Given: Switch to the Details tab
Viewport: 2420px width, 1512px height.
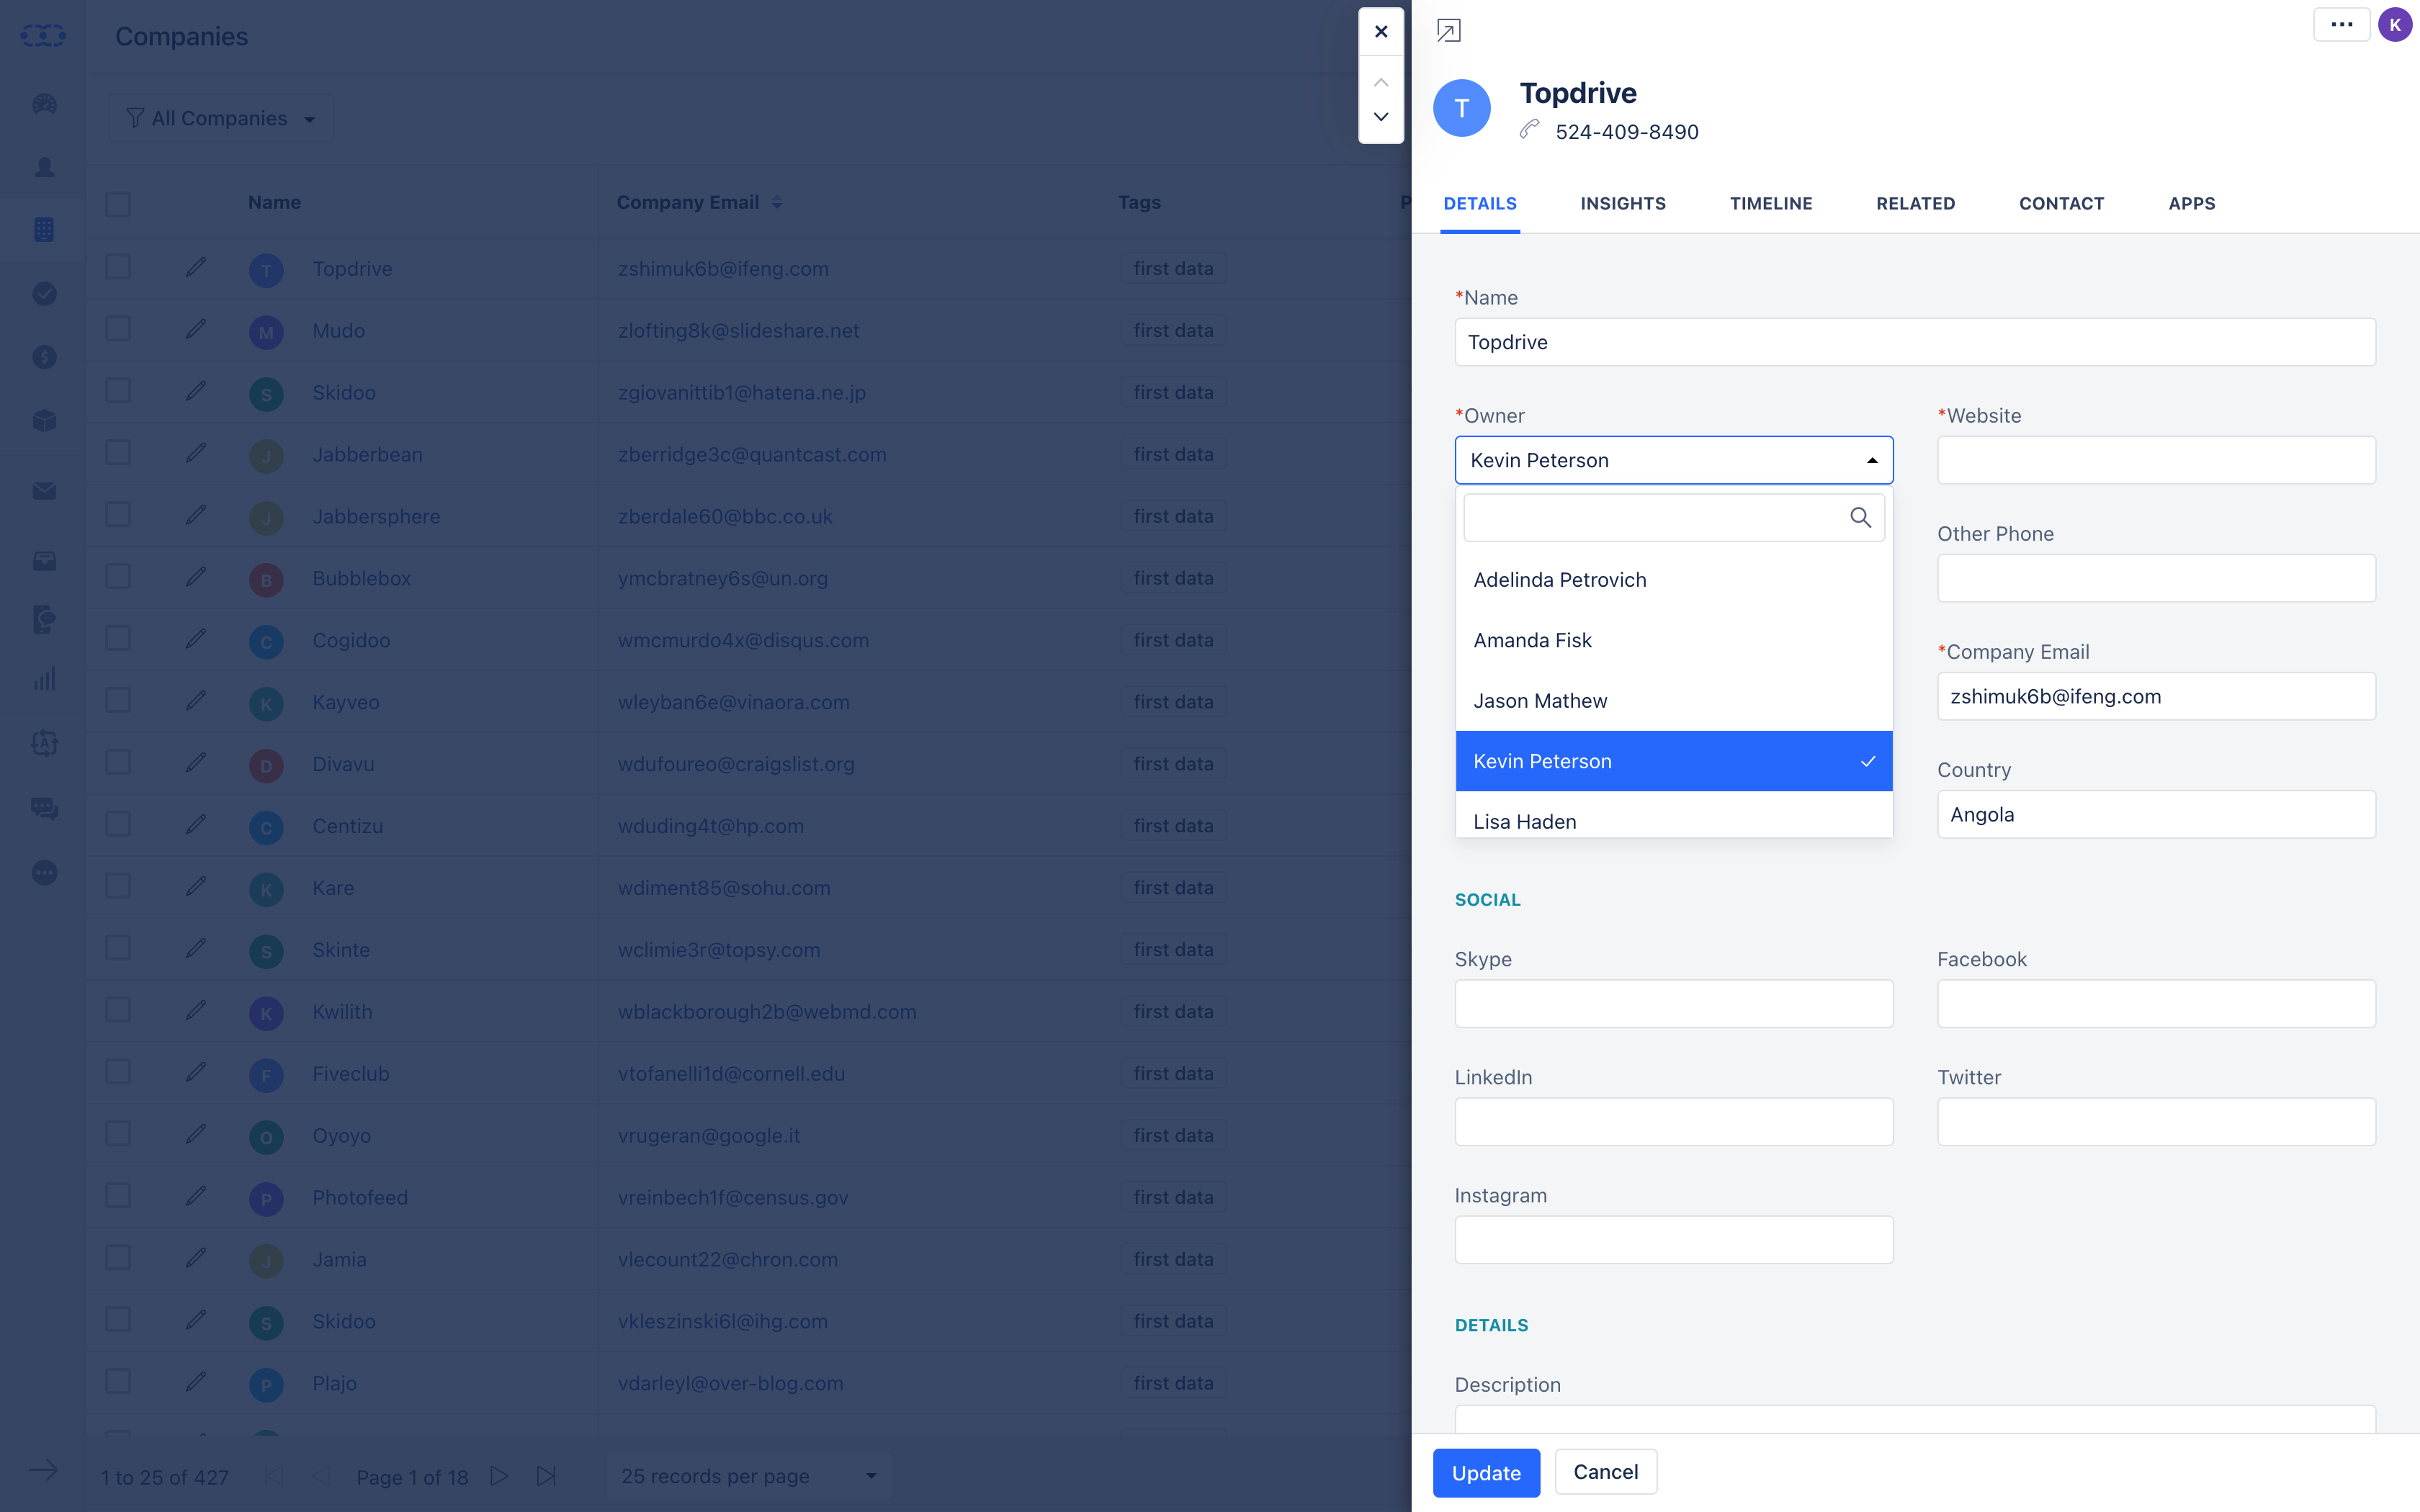Looking at the screenshot, I should pyautogui.click(x=1479, y=204).
